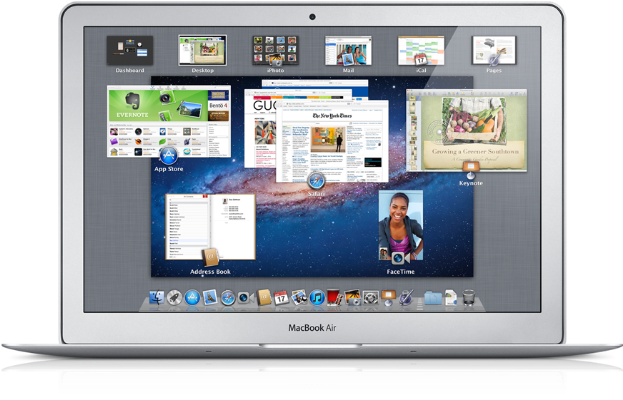Switch to the iCal full-screen space
The height and width of the screenshot is (400, 623).
click(421, 50)
